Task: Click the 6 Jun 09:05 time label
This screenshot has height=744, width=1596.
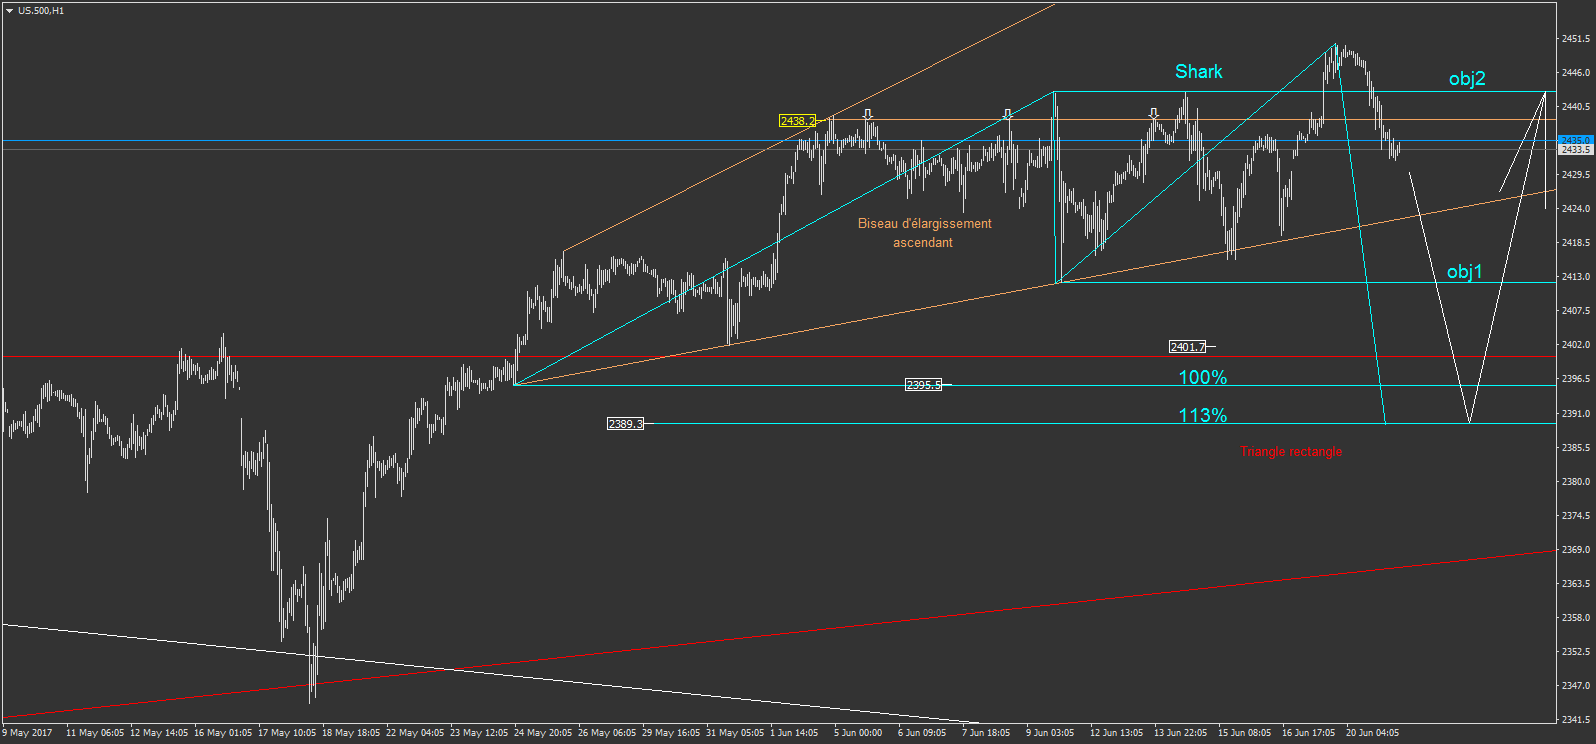Action: (922, 733)
